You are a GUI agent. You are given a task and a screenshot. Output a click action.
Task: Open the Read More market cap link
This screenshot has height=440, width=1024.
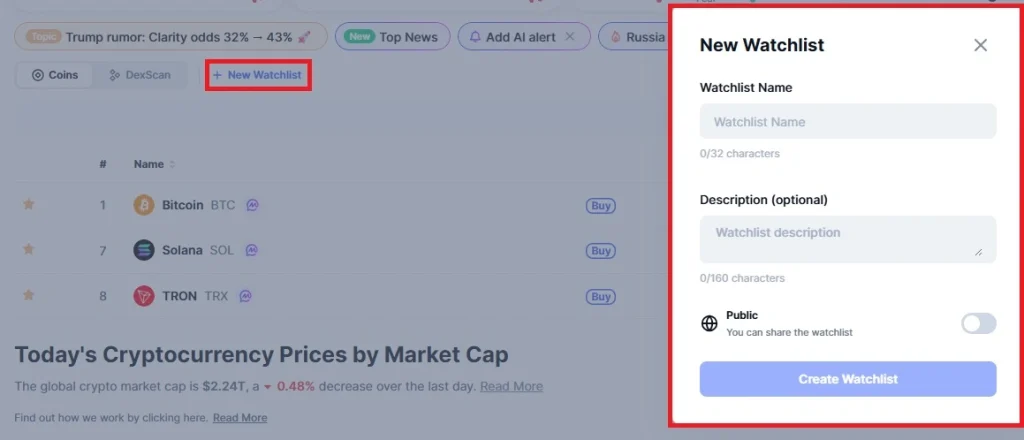[x=511, y=386]
